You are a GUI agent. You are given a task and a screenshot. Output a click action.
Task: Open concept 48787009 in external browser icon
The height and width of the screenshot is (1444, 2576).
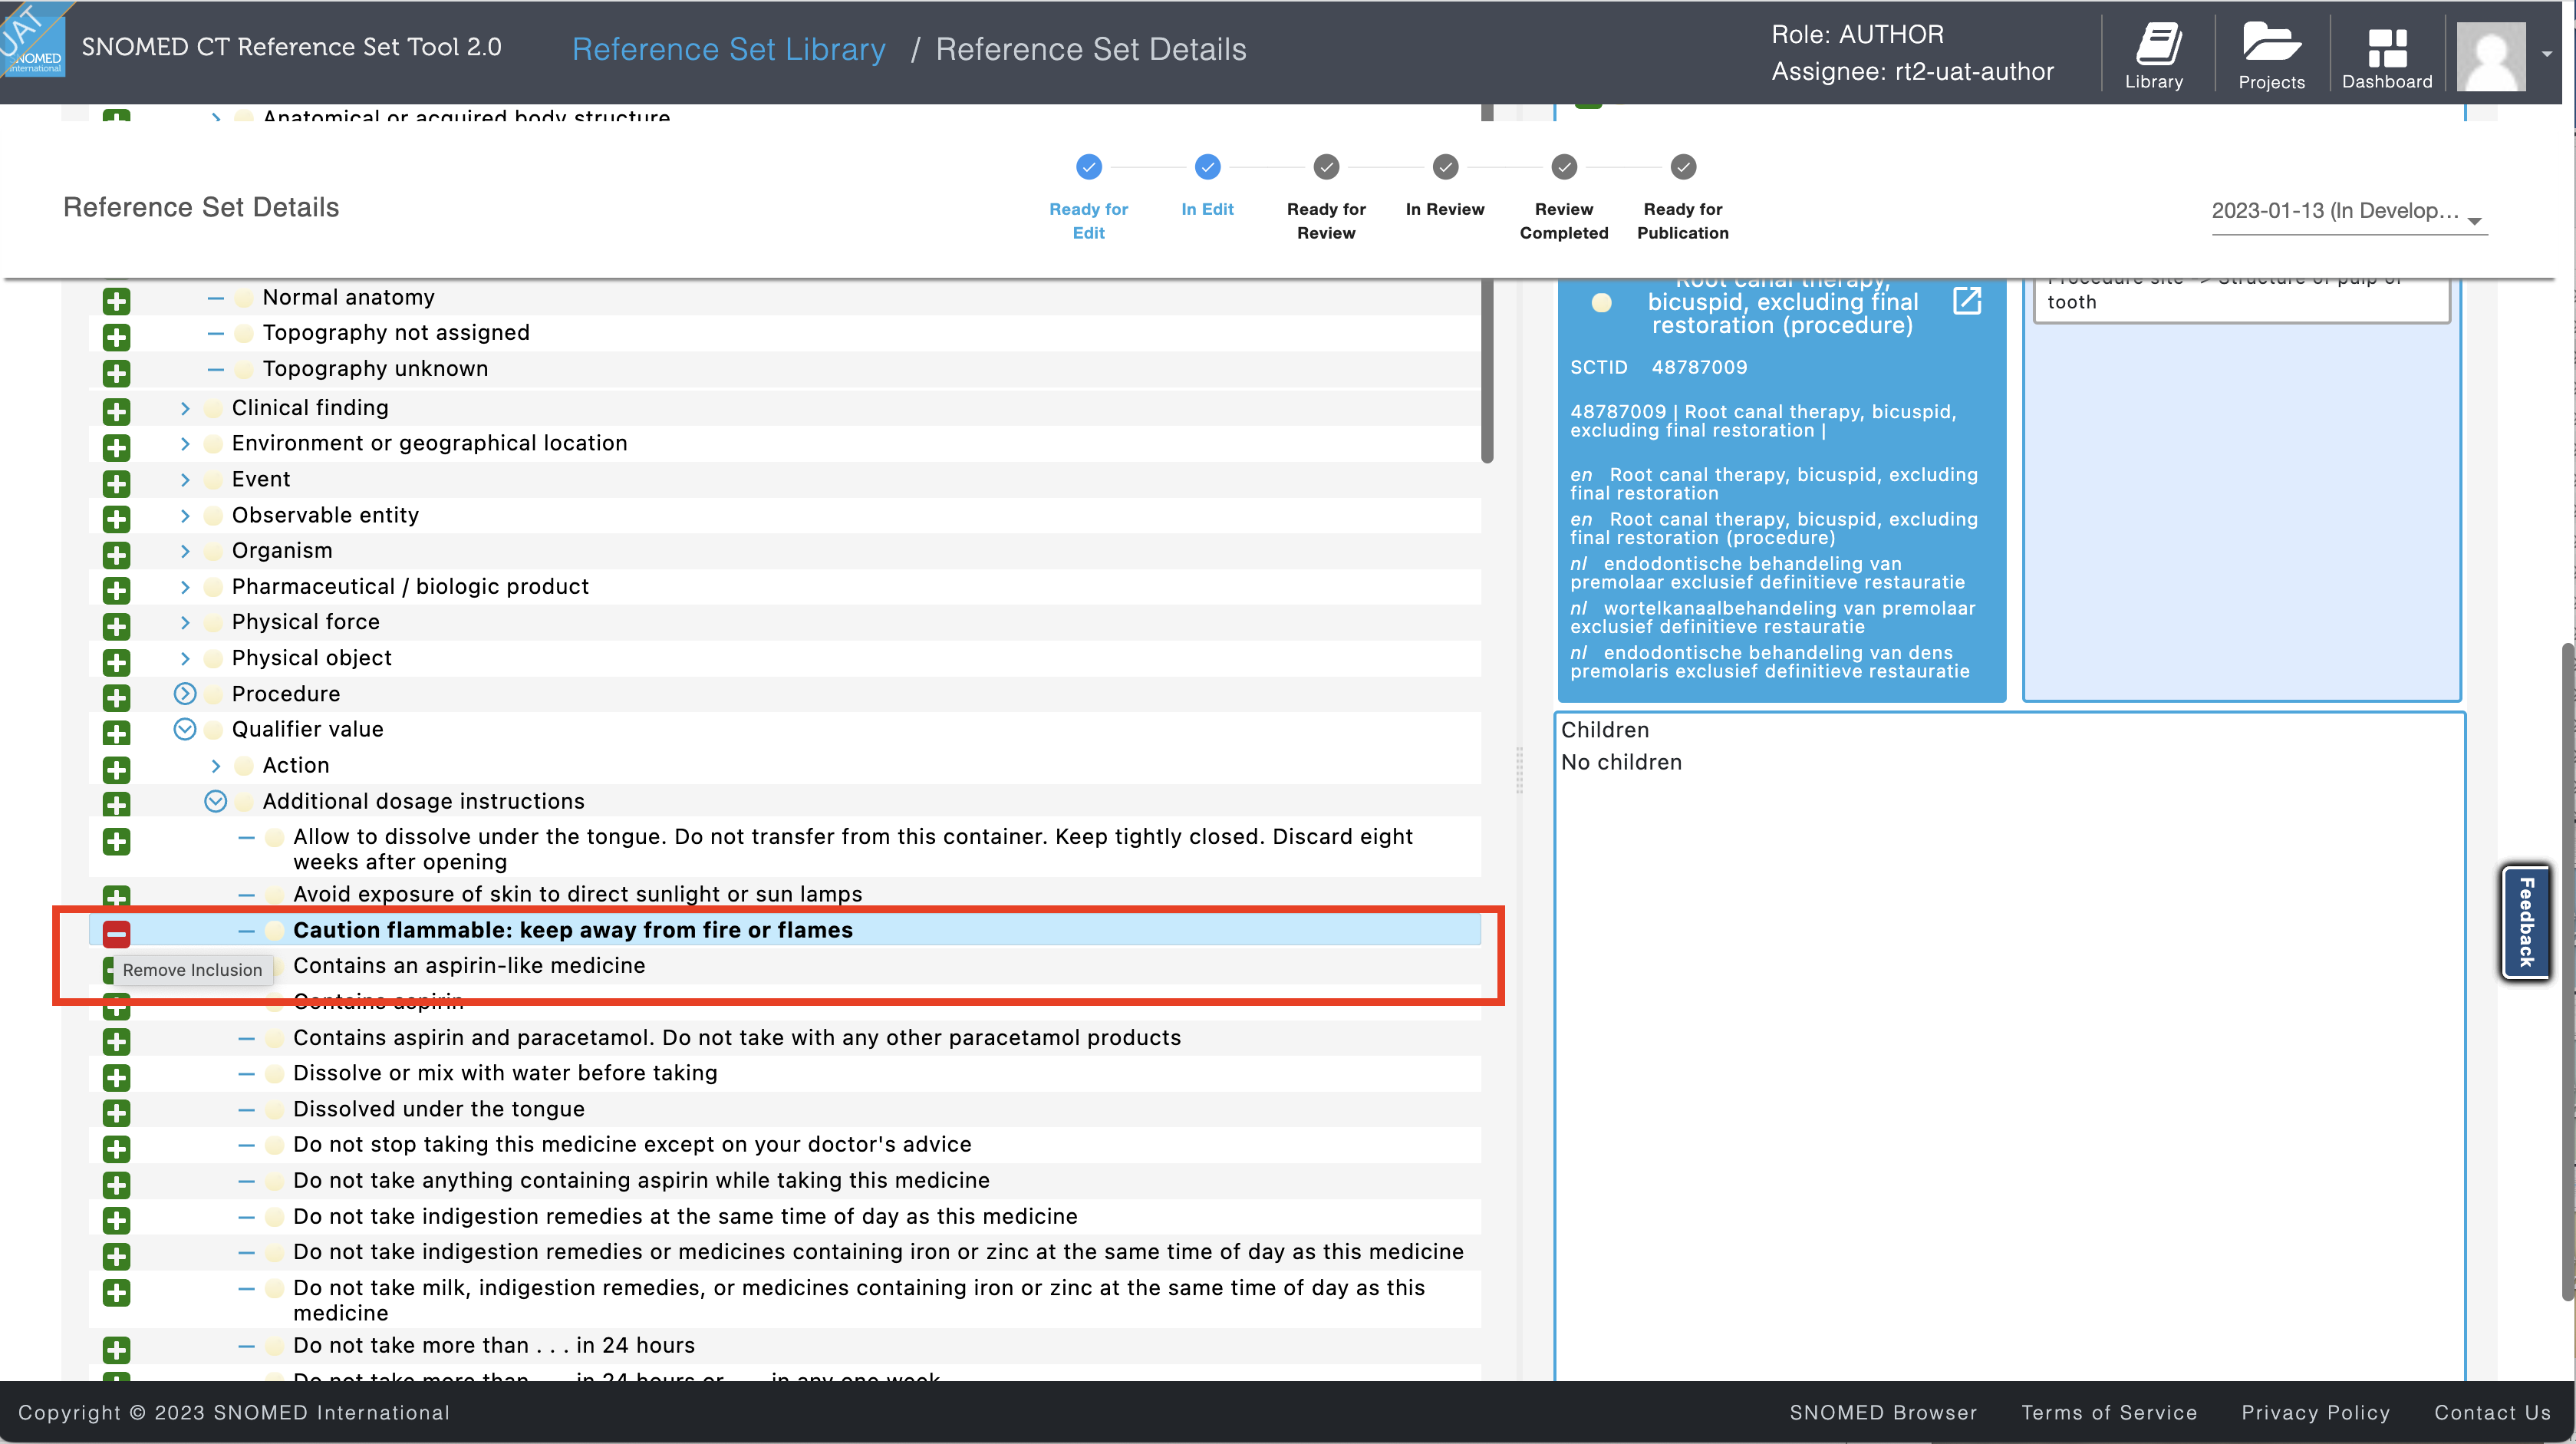pyautogui.click(x=1966, y=301)
